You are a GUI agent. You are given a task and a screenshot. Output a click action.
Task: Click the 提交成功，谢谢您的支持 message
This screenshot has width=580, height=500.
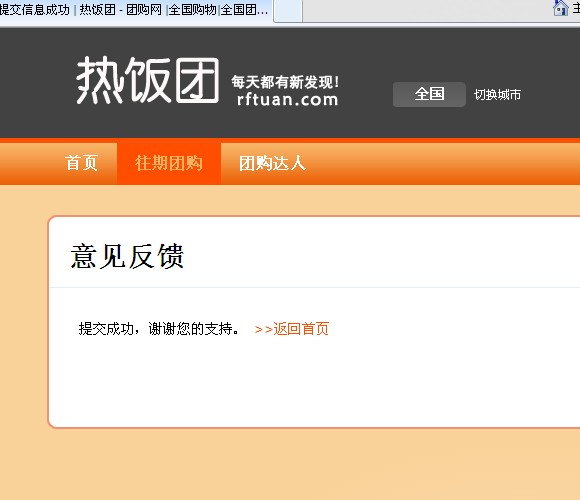click(x=159, y=328)
